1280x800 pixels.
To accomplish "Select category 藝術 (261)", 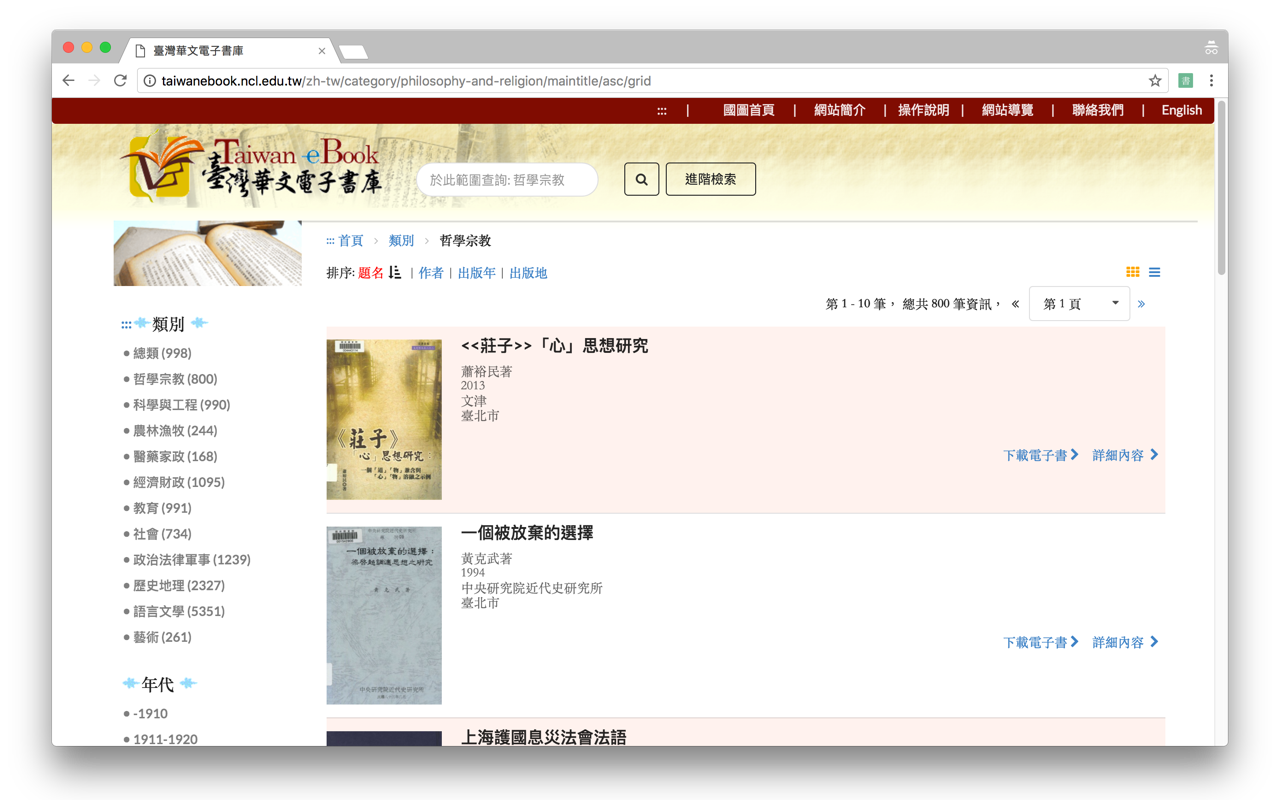I will [x=162, y=637].
